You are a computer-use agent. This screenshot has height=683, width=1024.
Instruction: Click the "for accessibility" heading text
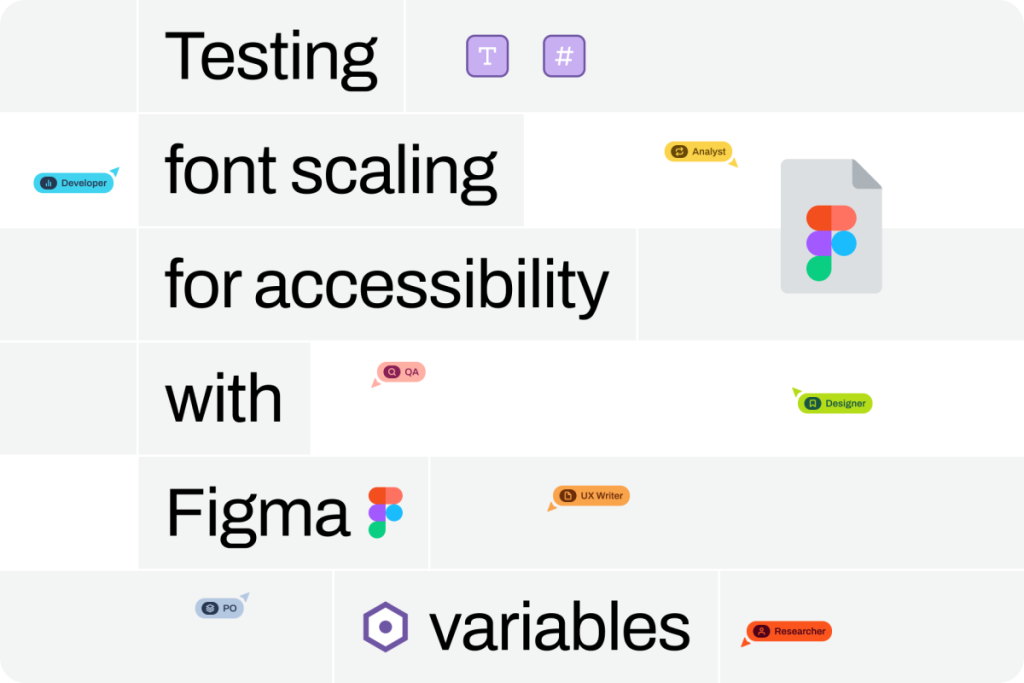point(386,284)
